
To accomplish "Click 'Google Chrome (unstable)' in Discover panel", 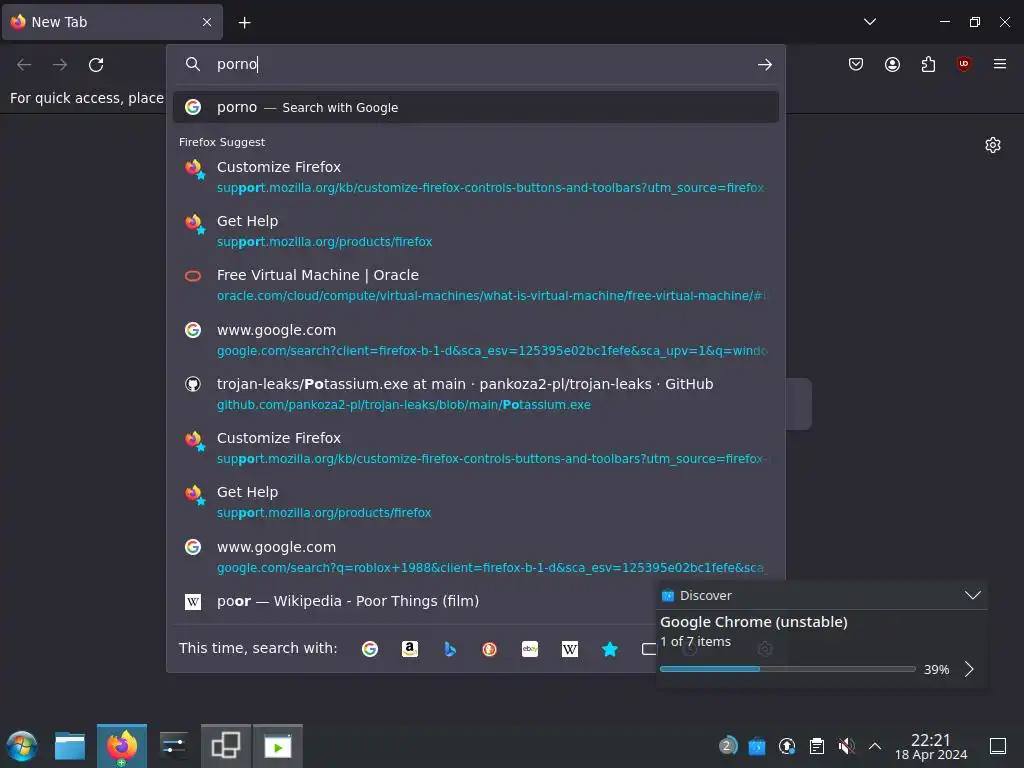I will tap(754, 622).
